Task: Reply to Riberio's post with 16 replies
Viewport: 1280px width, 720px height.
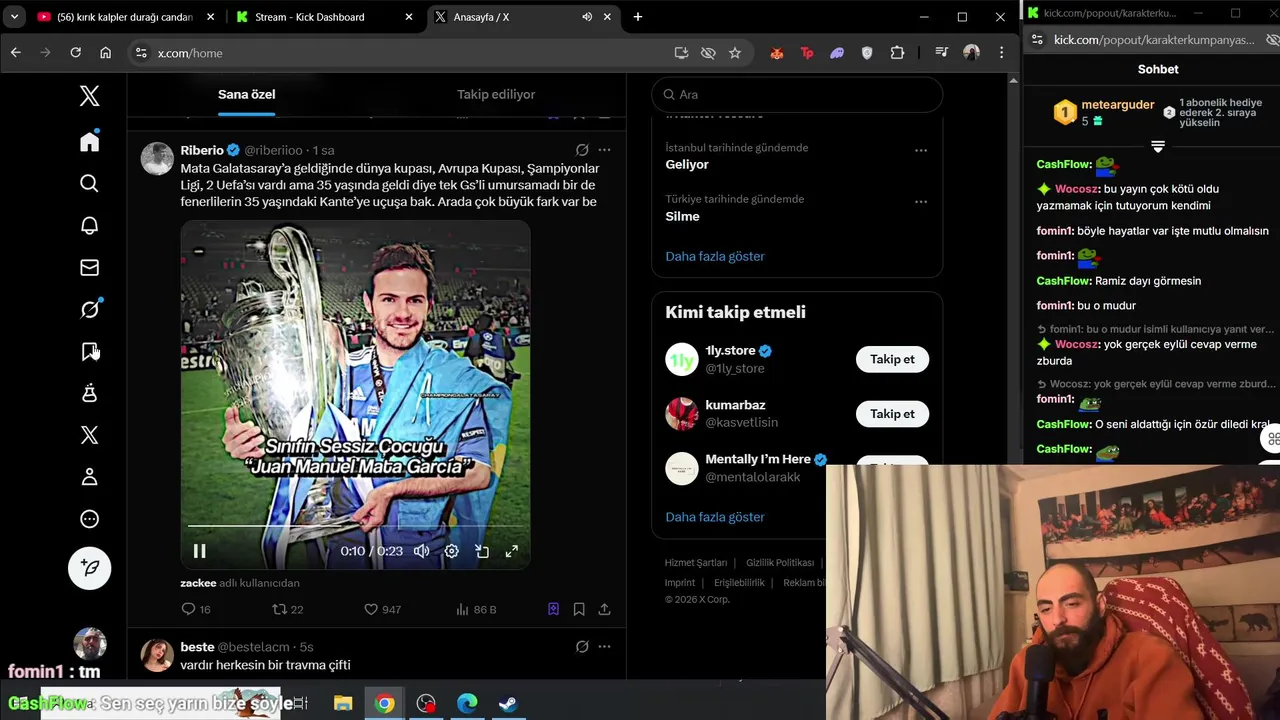Action: click(x=196, y=609)
